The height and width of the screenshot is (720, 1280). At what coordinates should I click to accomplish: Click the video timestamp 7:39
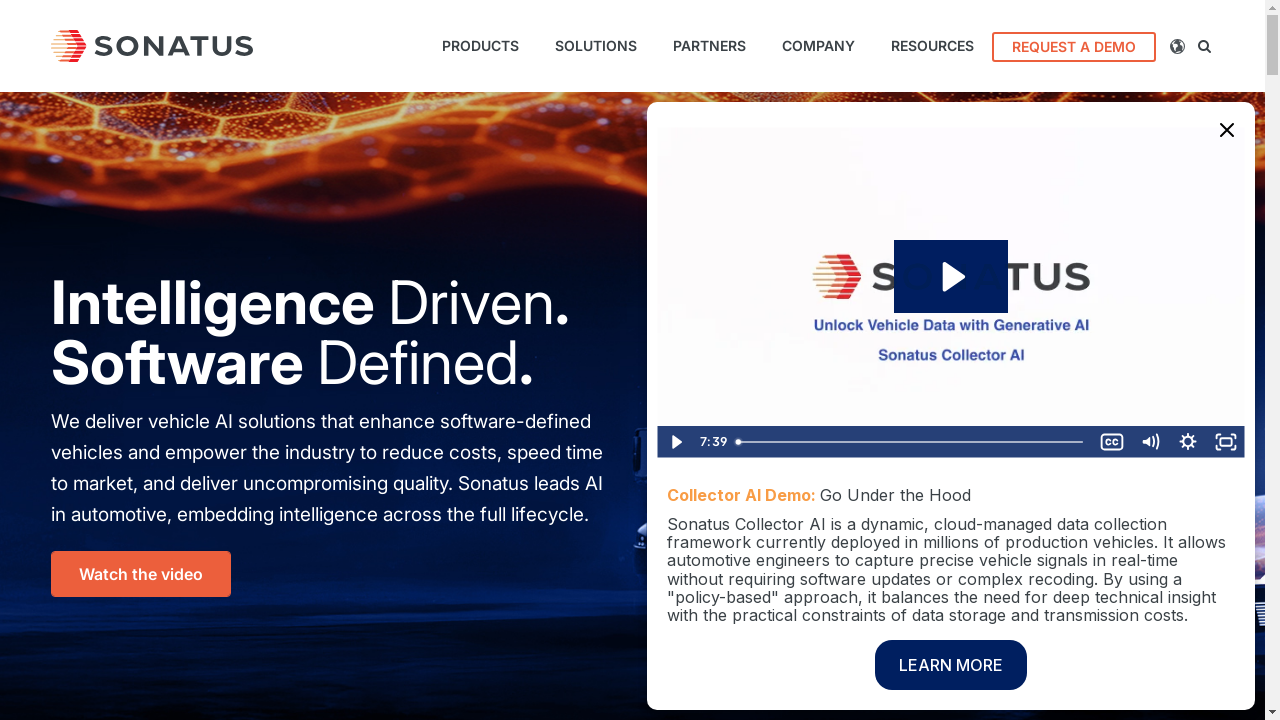click(714, 442)
